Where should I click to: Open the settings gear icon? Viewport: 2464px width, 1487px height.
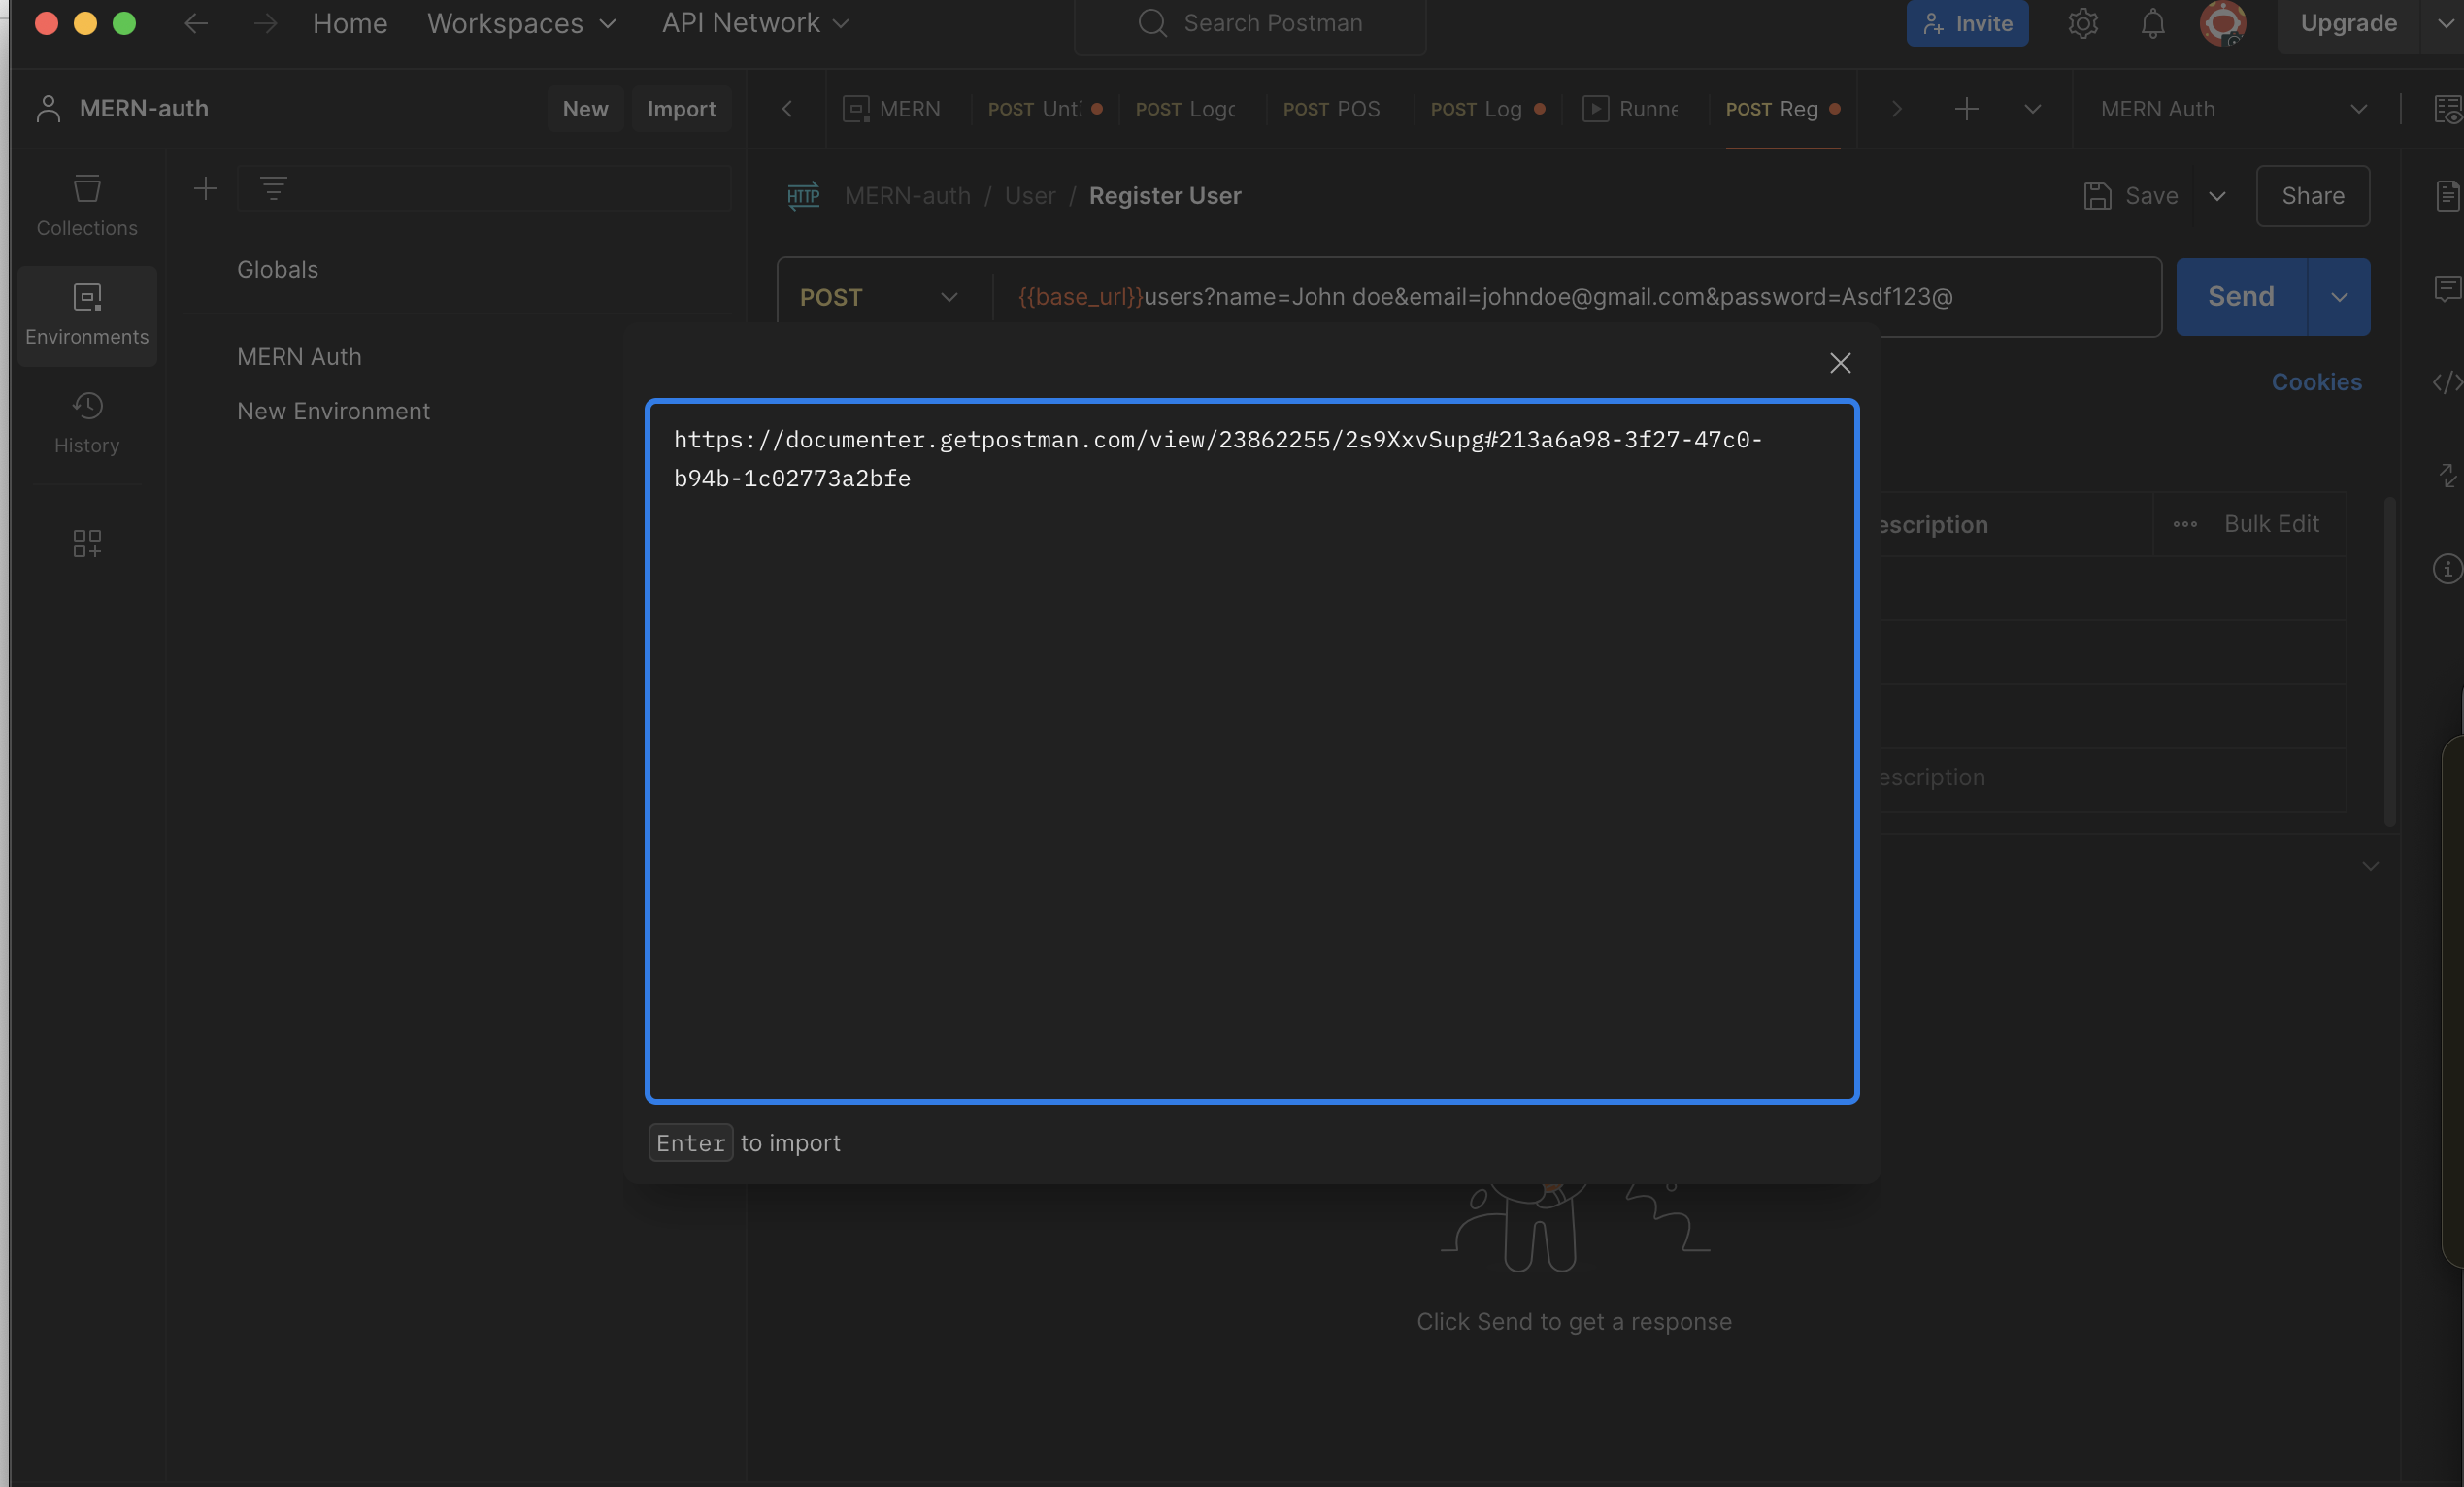[2082, 23]
